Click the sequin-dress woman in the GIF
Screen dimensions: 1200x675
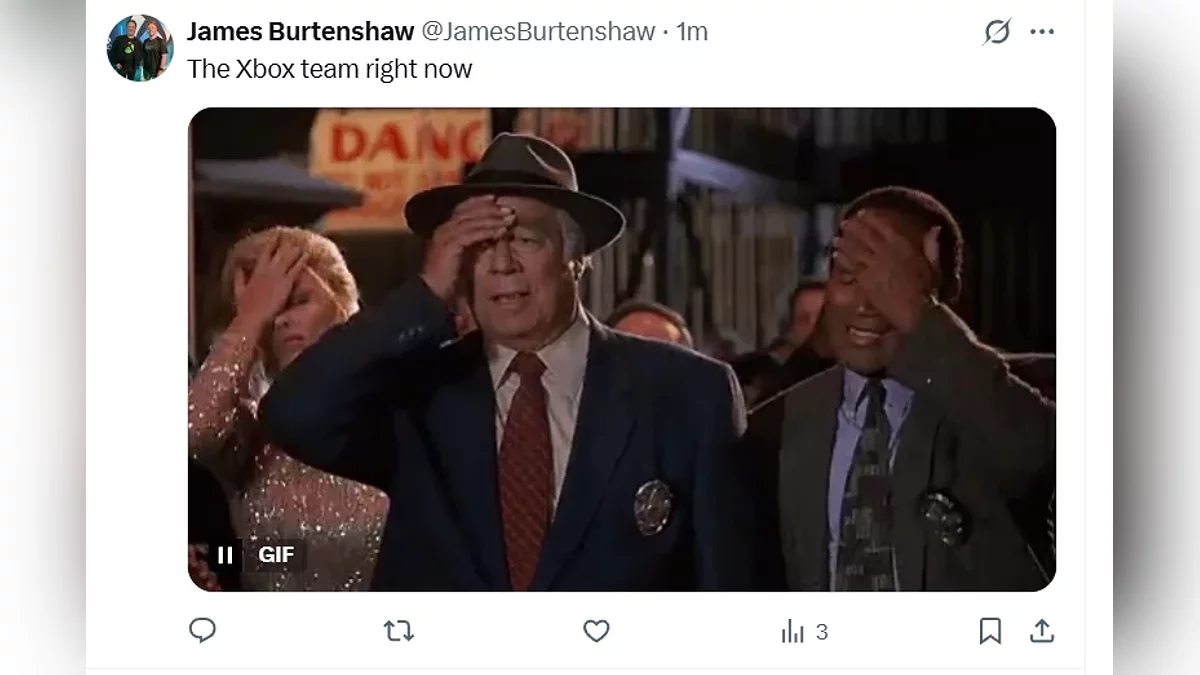pos(285,410)
